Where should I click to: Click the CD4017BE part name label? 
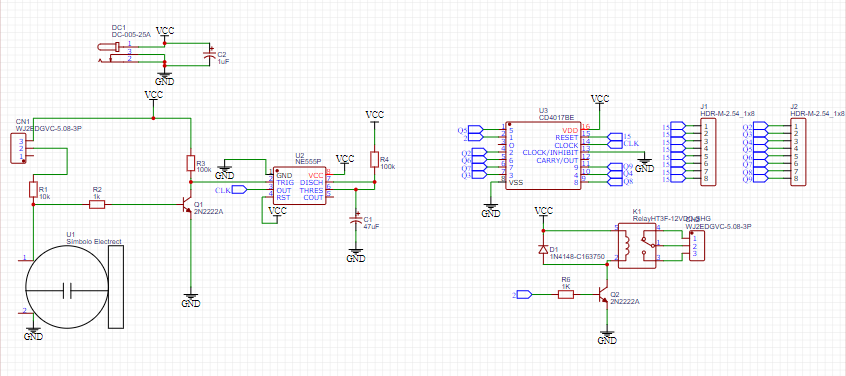tap(556, 117)
